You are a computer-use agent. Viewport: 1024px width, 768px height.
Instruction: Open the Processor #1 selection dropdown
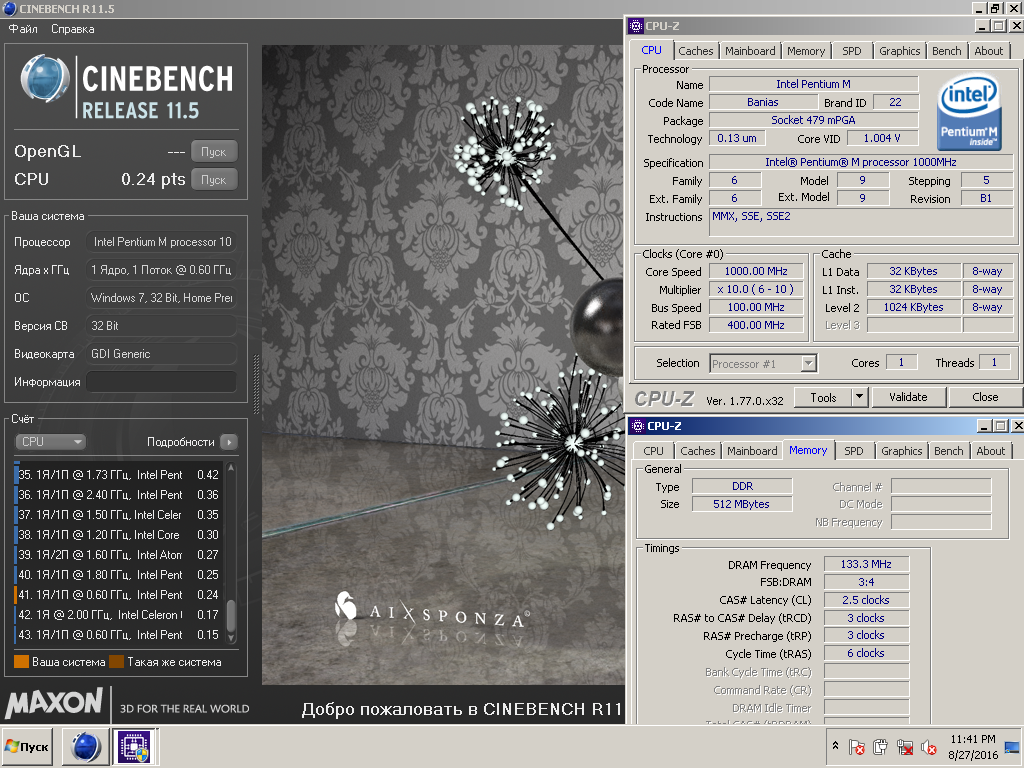pos(763,363)
